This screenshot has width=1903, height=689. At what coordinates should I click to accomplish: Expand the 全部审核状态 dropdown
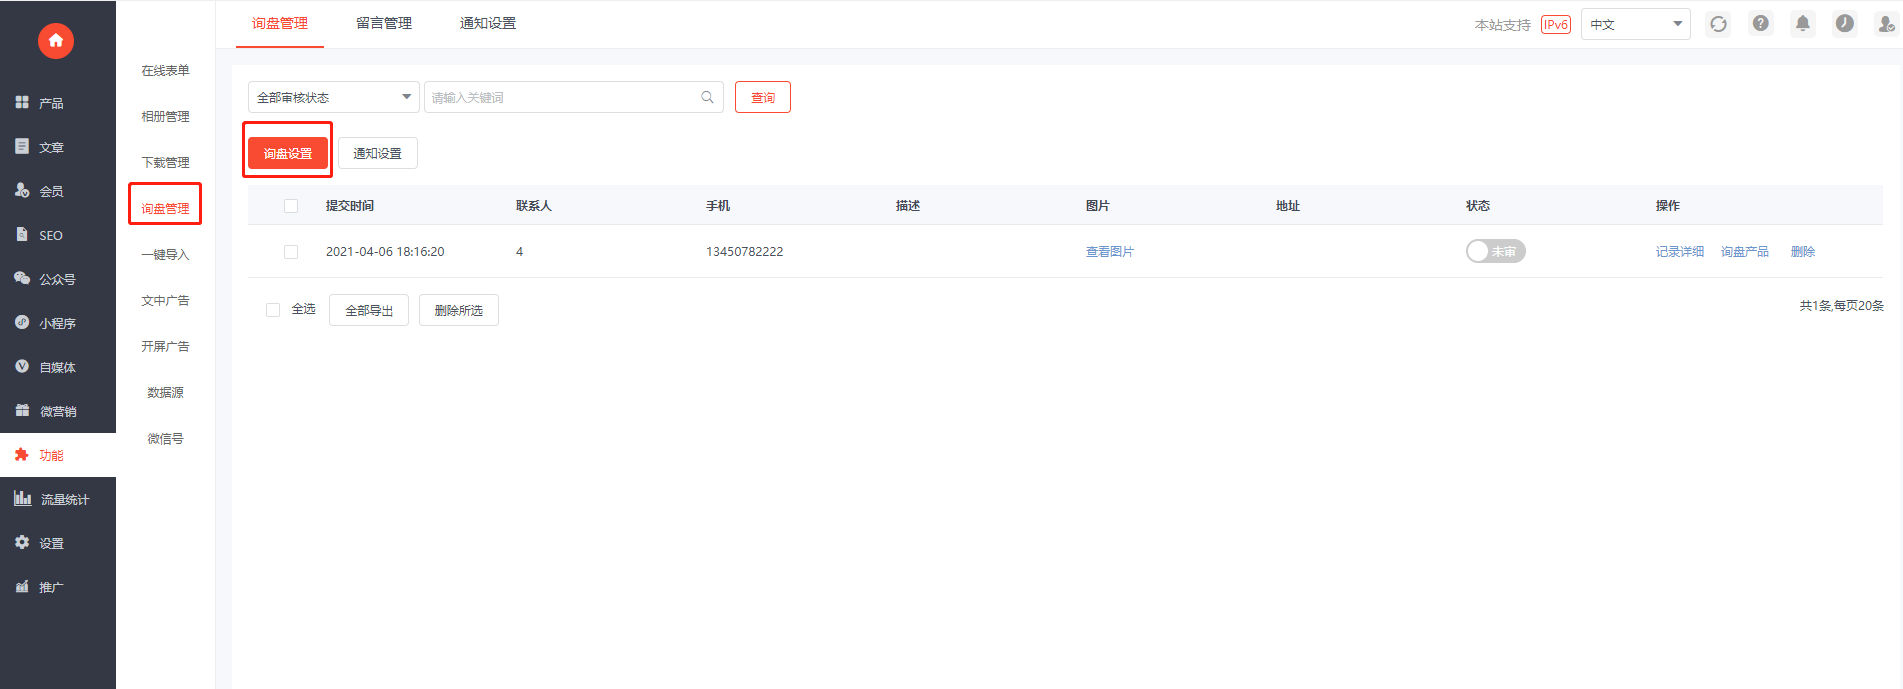click(333, 97)
